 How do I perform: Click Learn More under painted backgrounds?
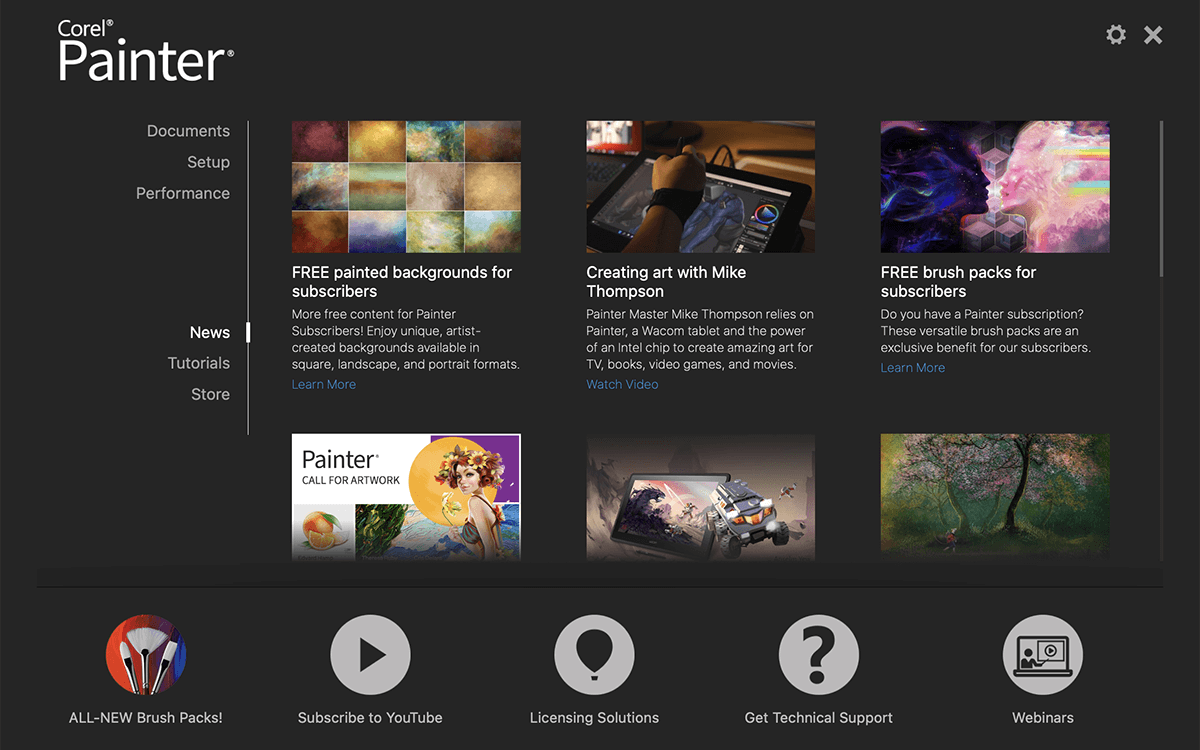[x=324, y=384]
